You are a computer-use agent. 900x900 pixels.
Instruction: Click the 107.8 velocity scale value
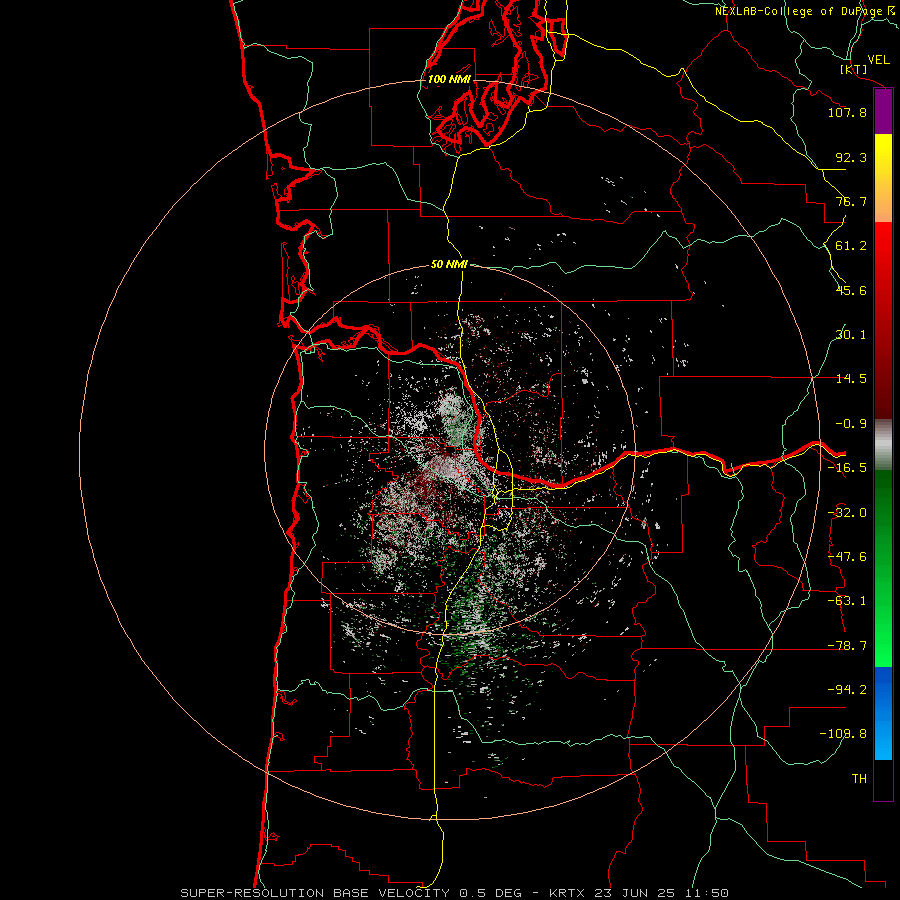click(x=847, y=112)
